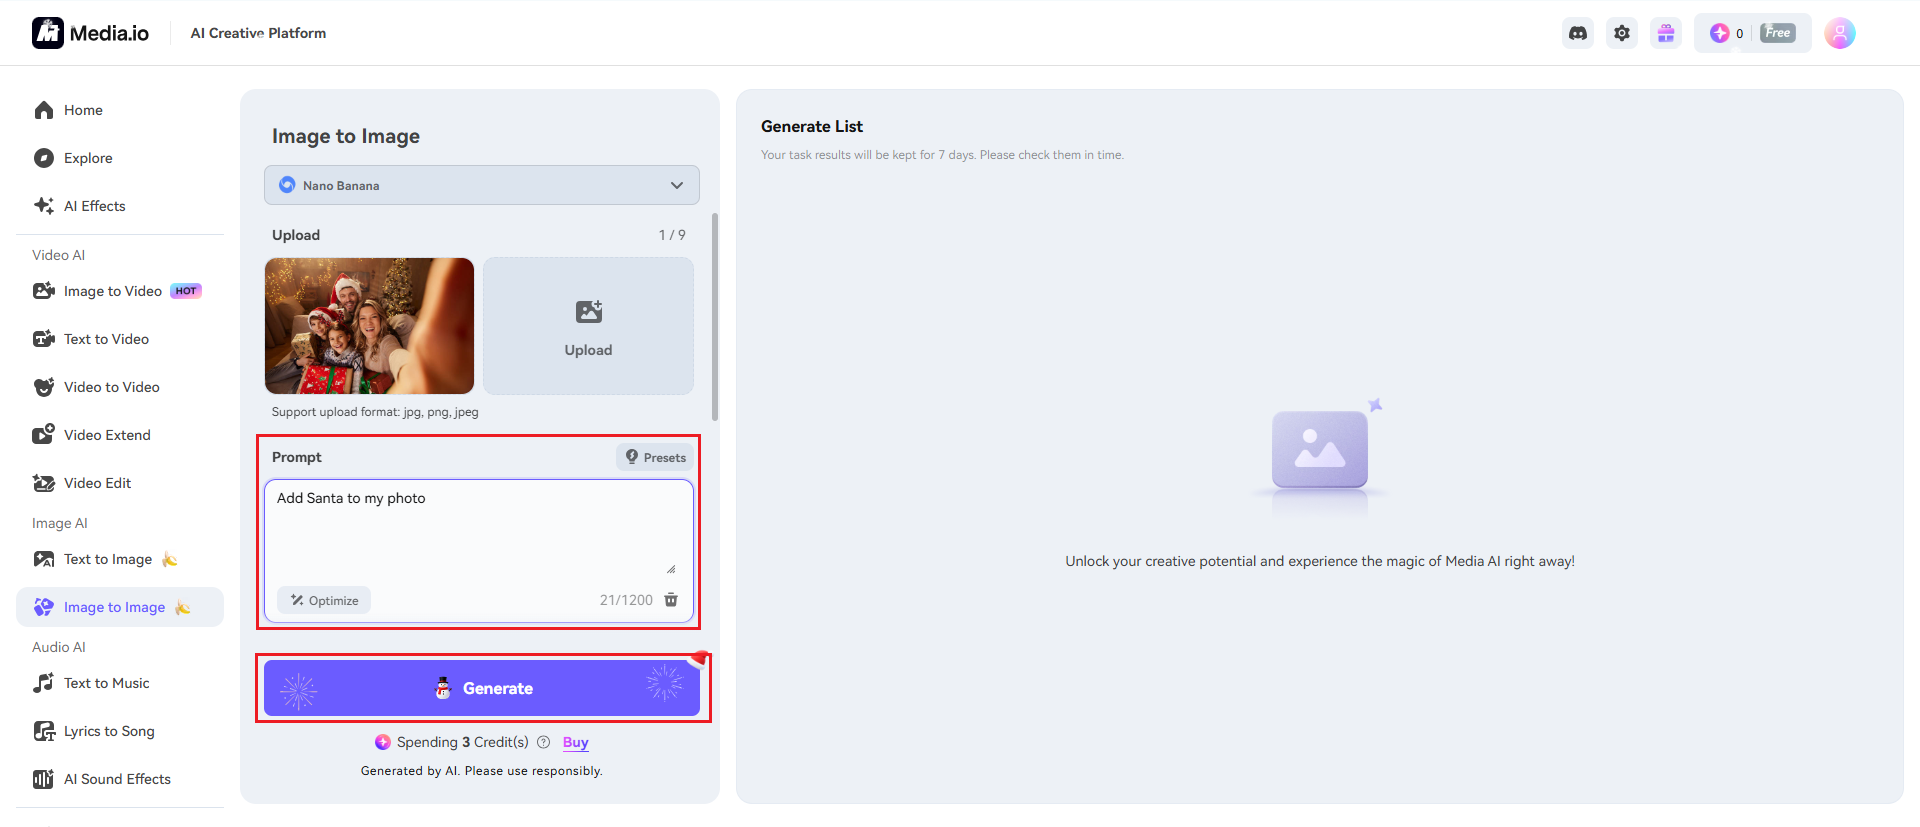The width and height of the screenshot is (1920, 827).
Task: Open the user profile avatar
Action: coord(1840,33)
